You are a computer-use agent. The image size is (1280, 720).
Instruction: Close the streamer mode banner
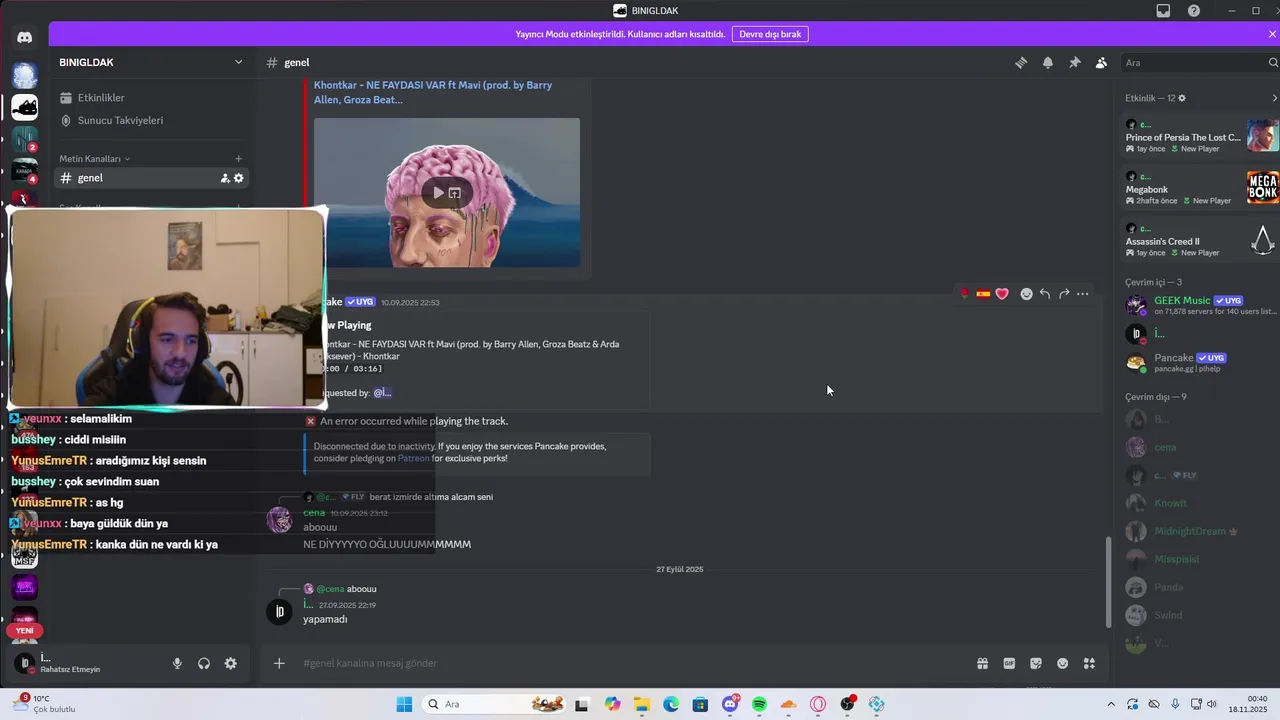tap(1272, 34)
